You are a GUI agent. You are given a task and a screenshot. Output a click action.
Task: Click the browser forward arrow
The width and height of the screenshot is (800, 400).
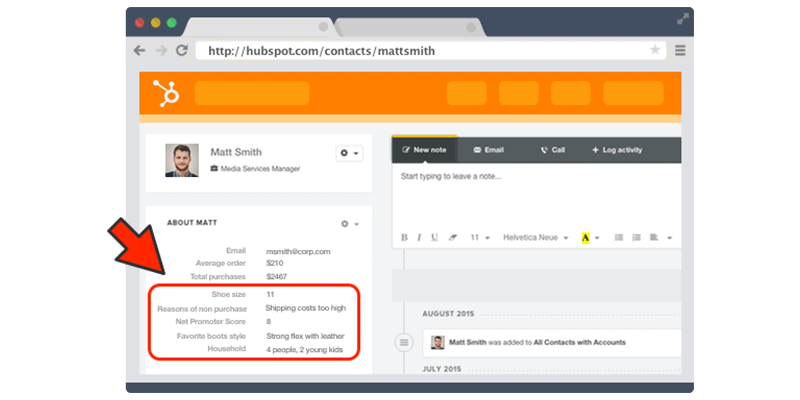(x=161, y=51)
